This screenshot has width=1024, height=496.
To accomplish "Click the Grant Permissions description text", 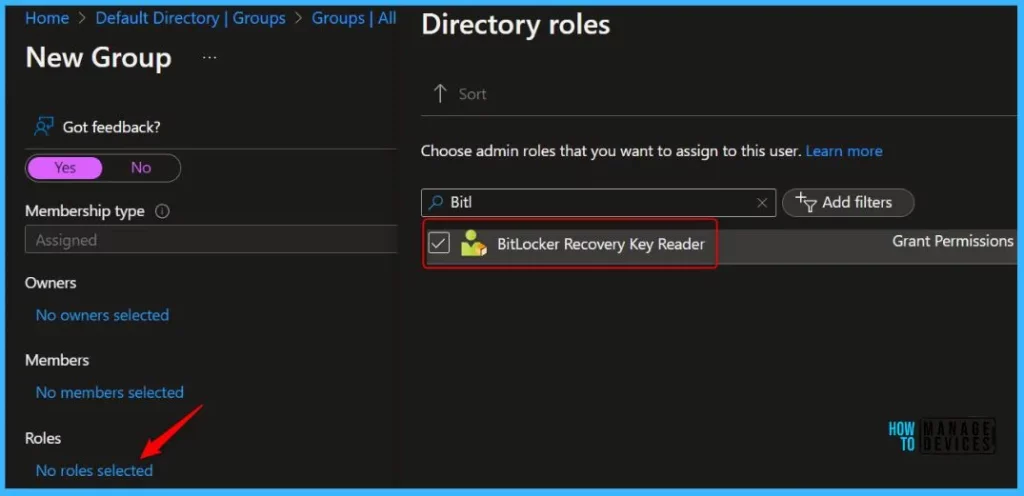I will (953, 241).
